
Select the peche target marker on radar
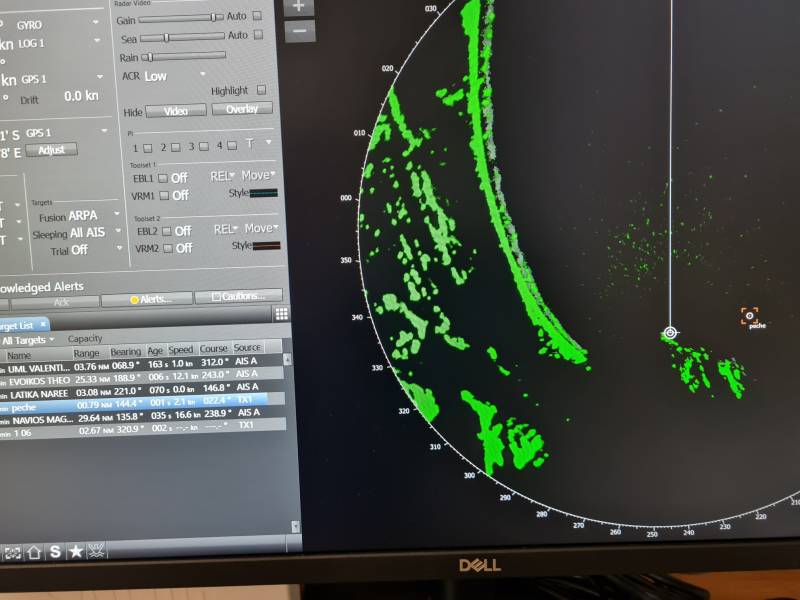tap(749, 315)
